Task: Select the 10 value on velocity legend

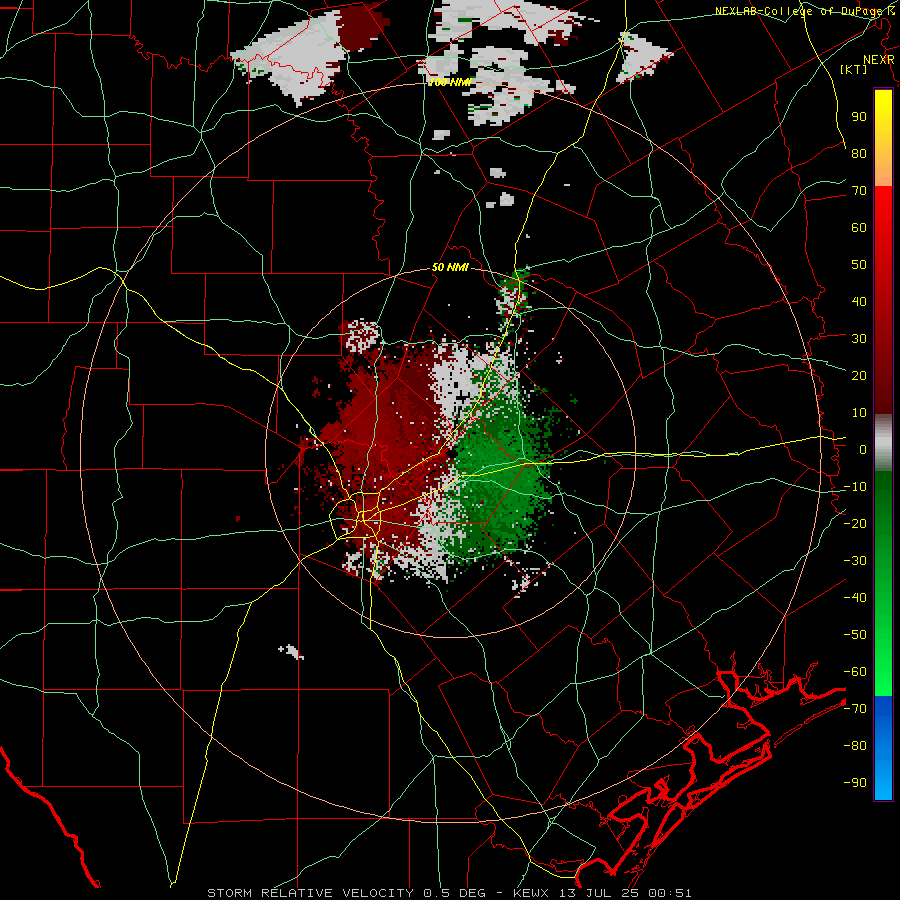Action: (x=859, y=413)
